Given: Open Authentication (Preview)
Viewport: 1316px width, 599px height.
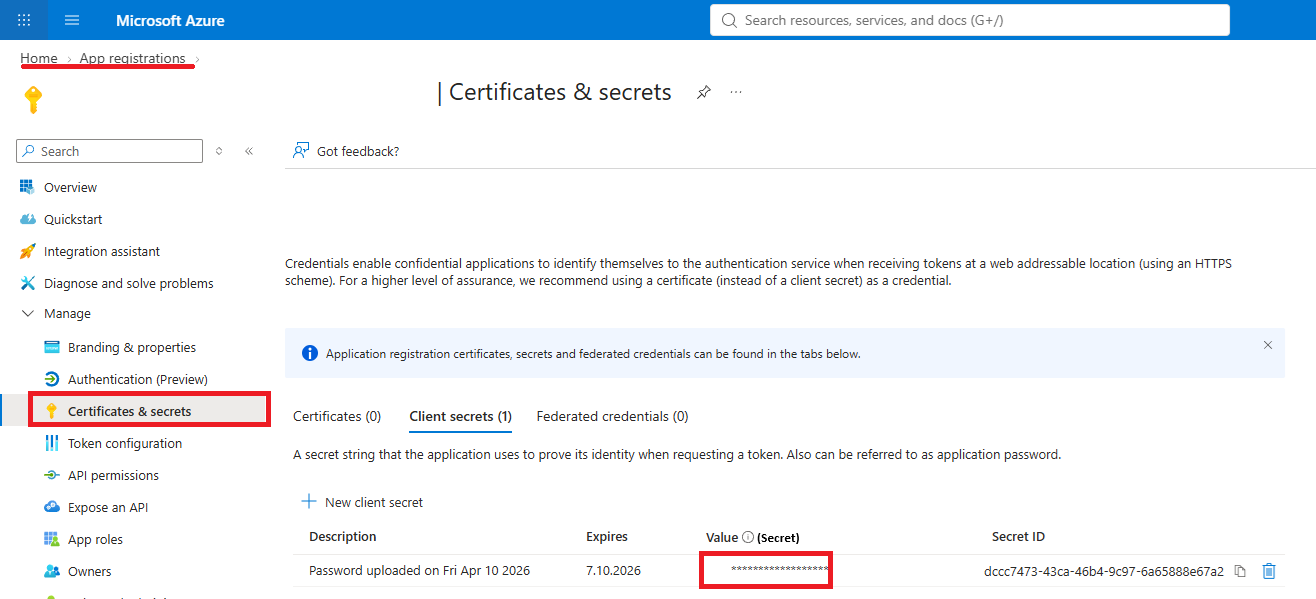Looking at the screenshot, I should [138, 379].
